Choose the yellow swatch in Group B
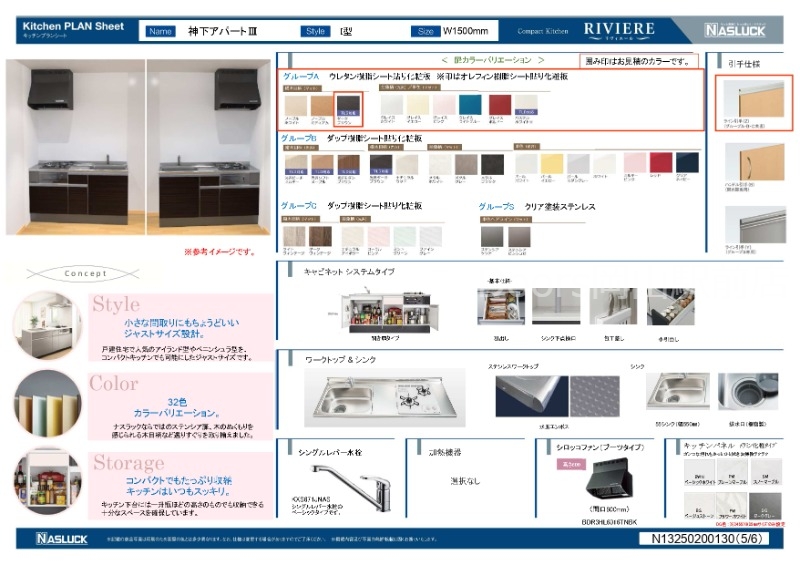Screen dimensions: 800x565 click(x=551, y=163)
